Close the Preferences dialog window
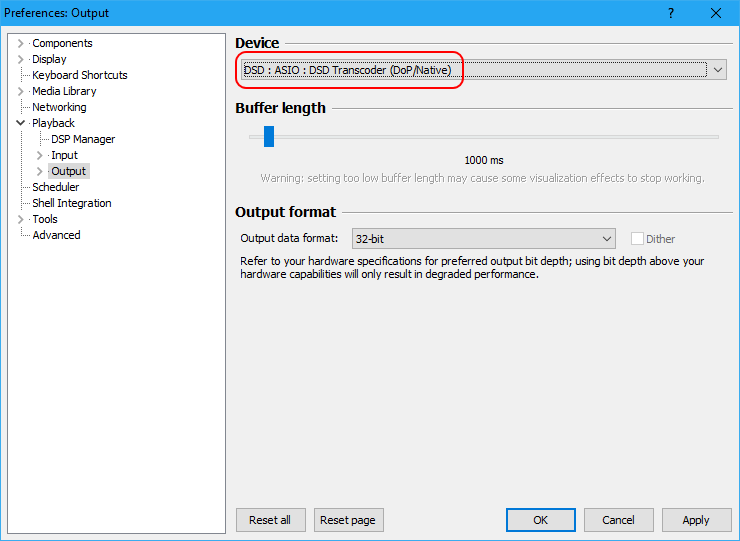The height and width of the screenshot is (541, 740). [x=716, y=13]
